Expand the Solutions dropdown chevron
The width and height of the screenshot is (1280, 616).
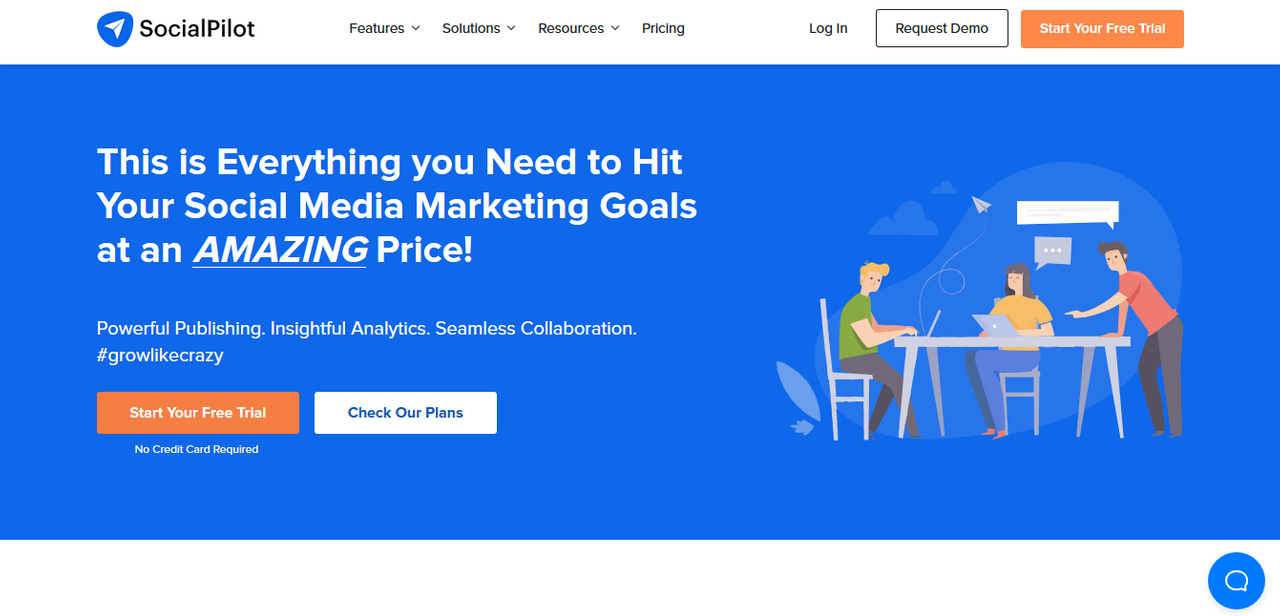(511, 28)
